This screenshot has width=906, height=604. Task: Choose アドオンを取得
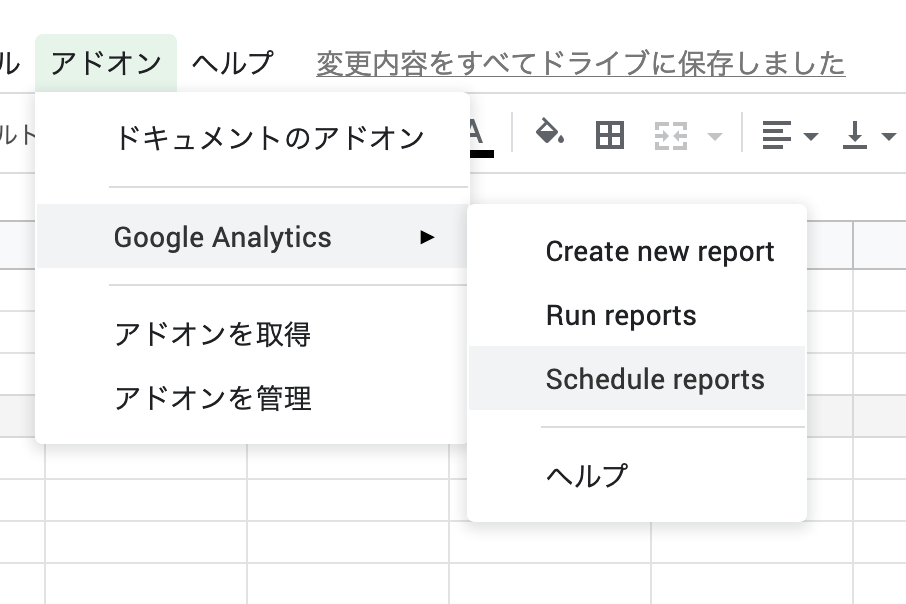(x=253, y=334)
